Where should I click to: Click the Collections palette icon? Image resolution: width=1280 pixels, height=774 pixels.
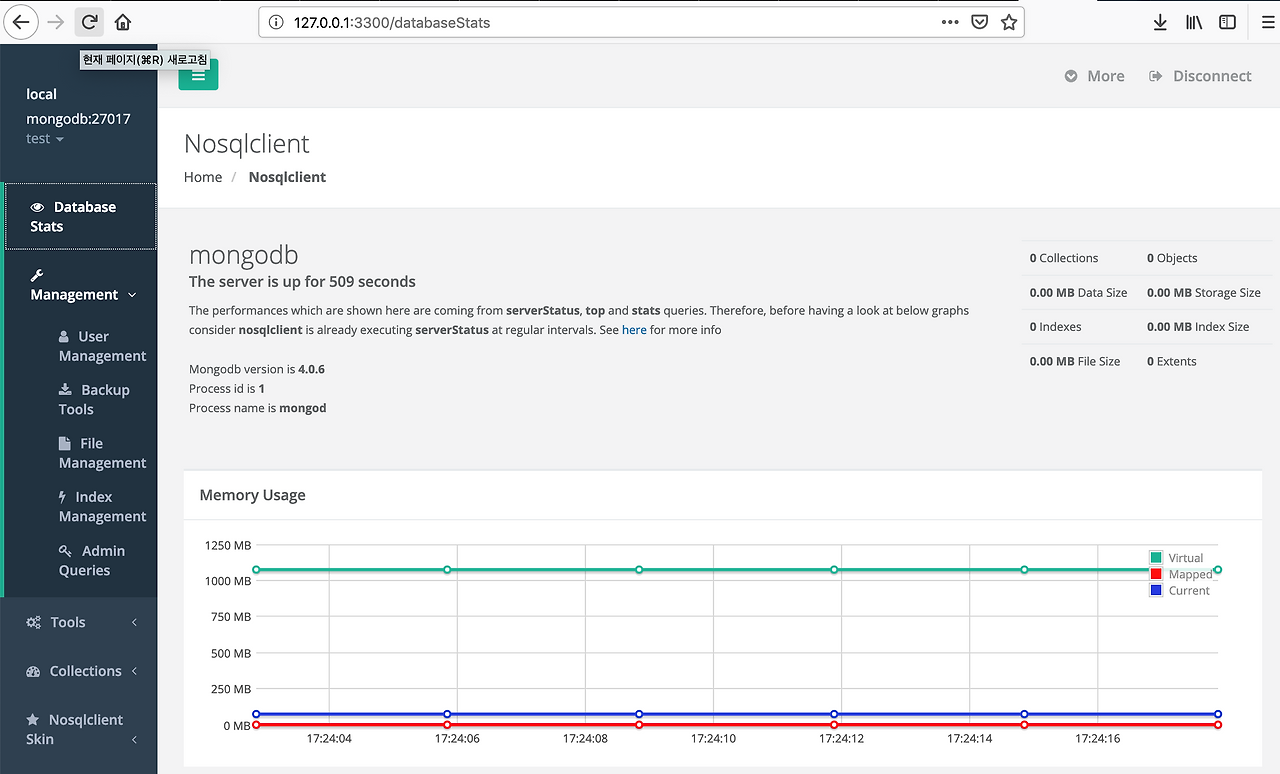click(33, 671)
